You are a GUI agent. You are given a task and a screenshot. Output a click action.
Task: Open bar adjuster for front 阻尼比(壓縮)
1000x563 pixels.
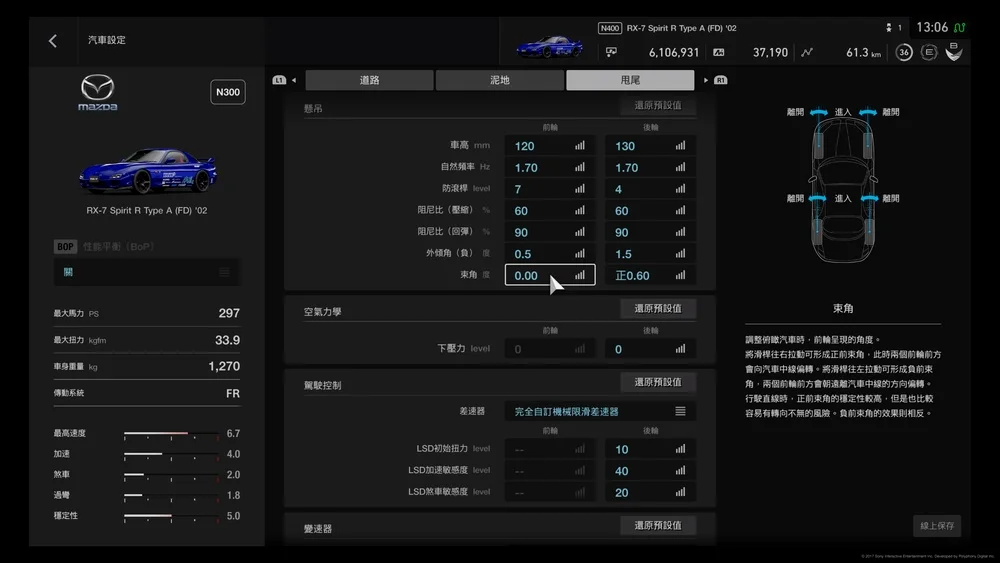(x=579, y=210)
